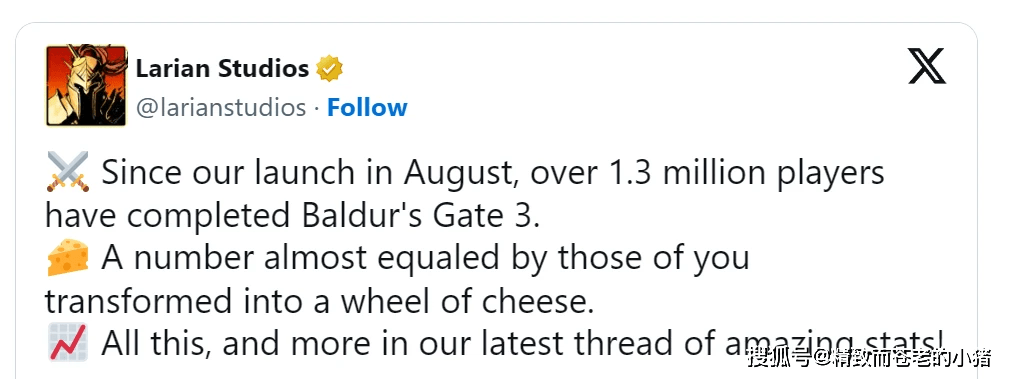Open the @larianstudios handle link

coord(221,107)
